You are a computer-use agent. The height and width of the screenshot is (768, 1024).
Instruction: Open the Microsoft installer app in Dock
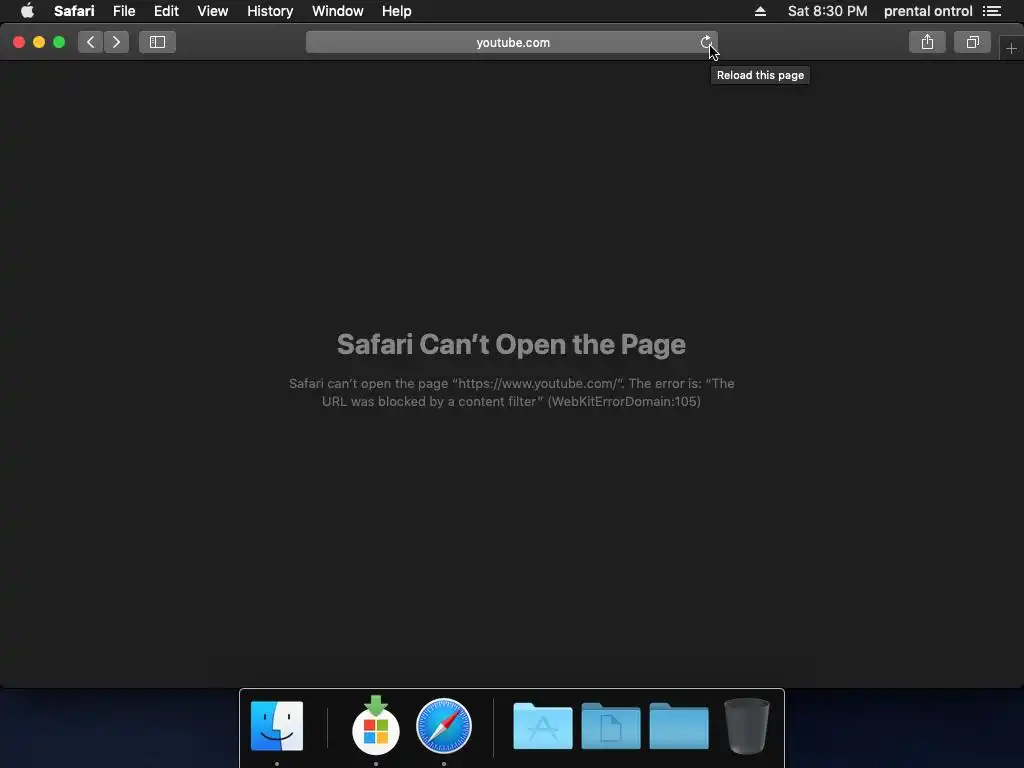(376, 726)
